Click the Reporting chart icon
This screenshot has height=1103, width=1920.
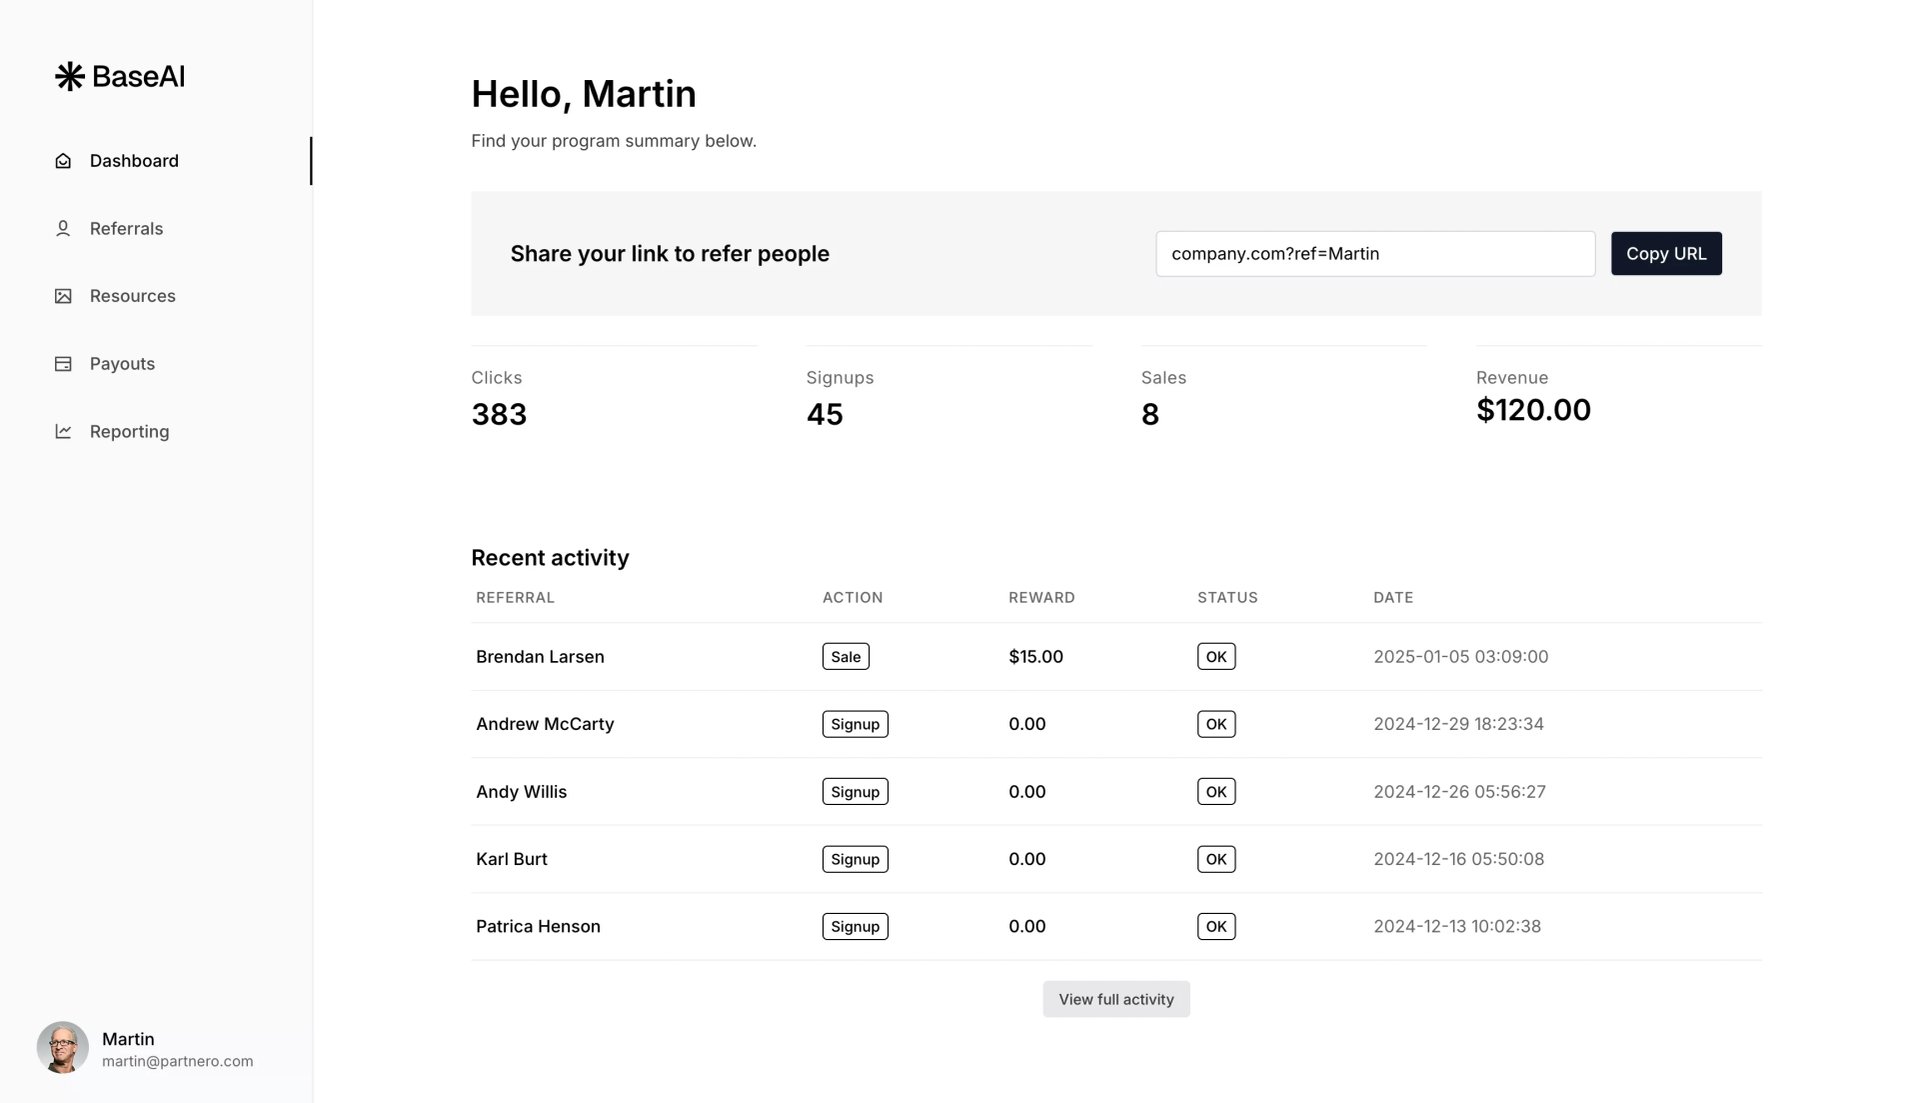pos(63,432)
